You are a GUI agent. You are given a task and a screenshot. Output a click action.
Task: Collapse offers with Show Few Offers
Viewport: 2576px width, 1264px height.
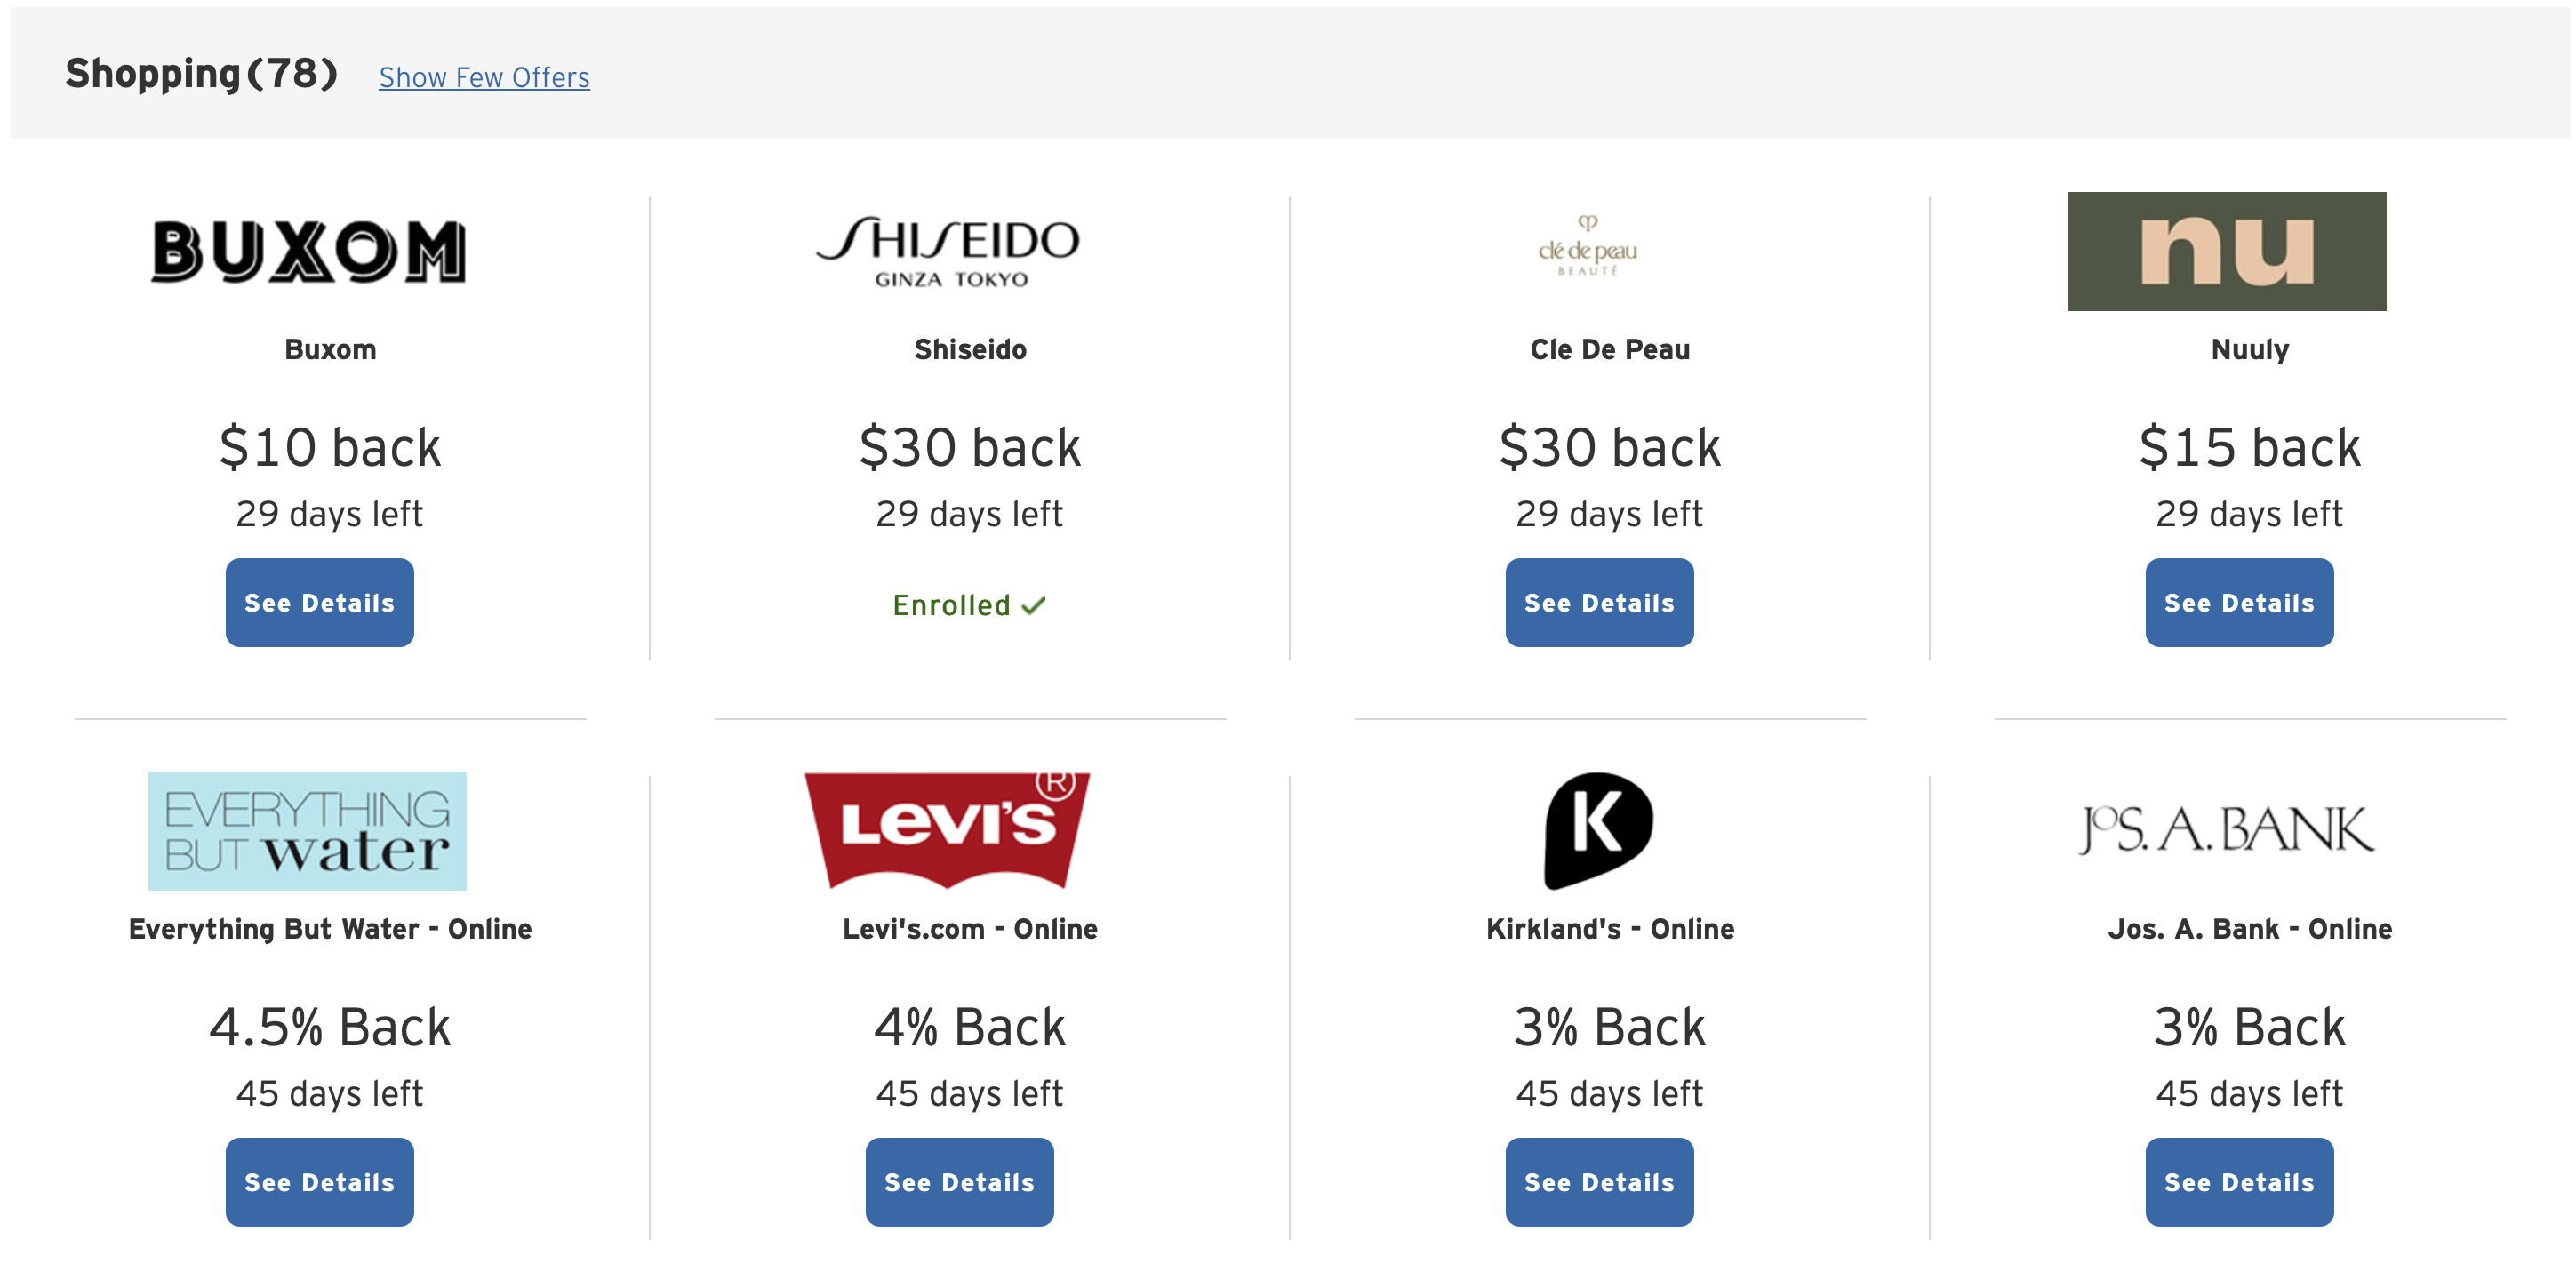click(484, 77)
